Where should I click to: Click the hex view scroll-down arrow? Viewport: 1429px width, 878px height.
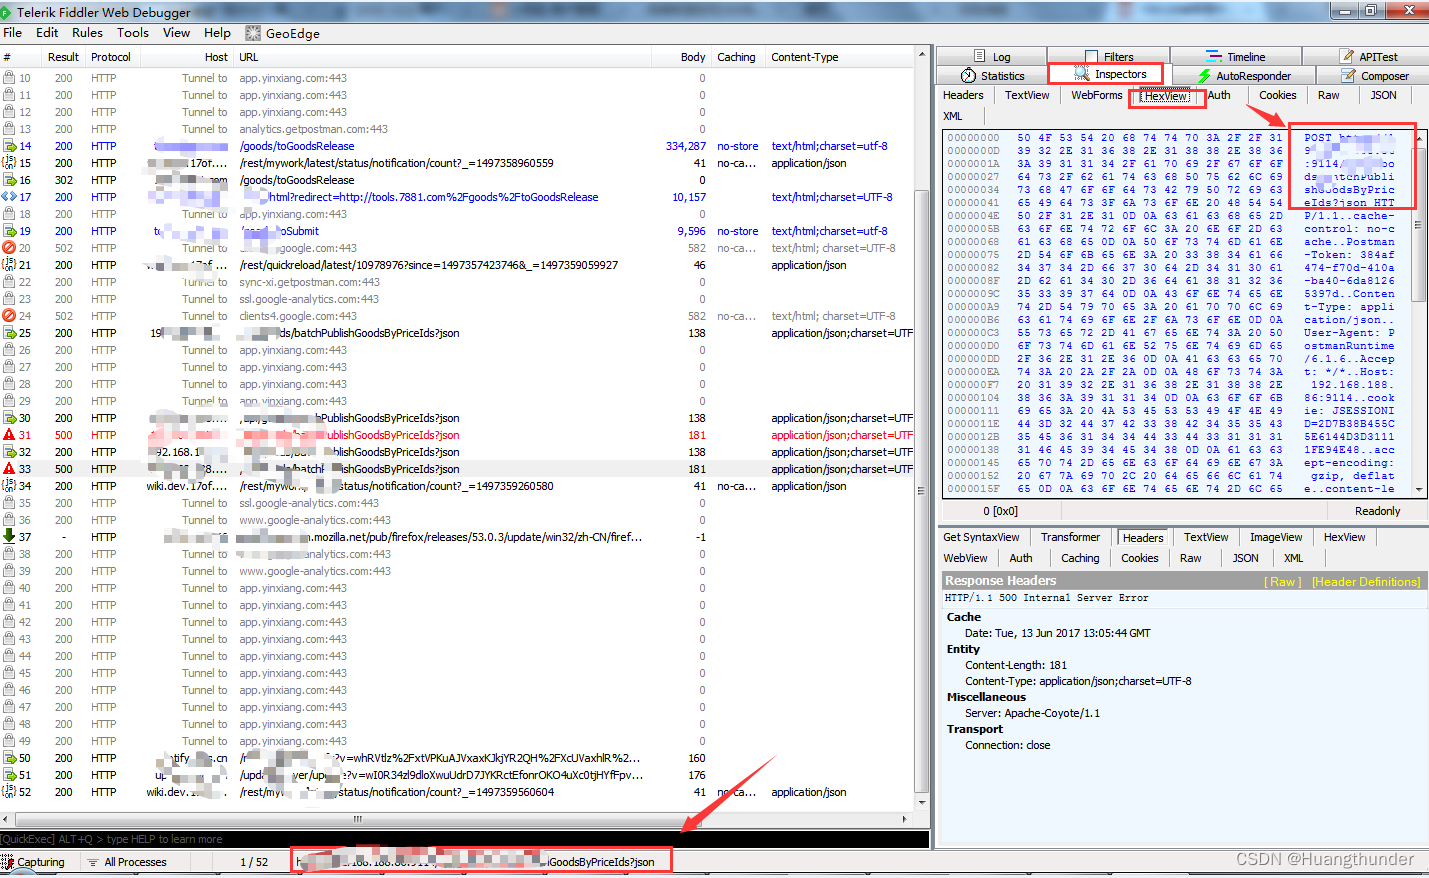click(1419, 490)
